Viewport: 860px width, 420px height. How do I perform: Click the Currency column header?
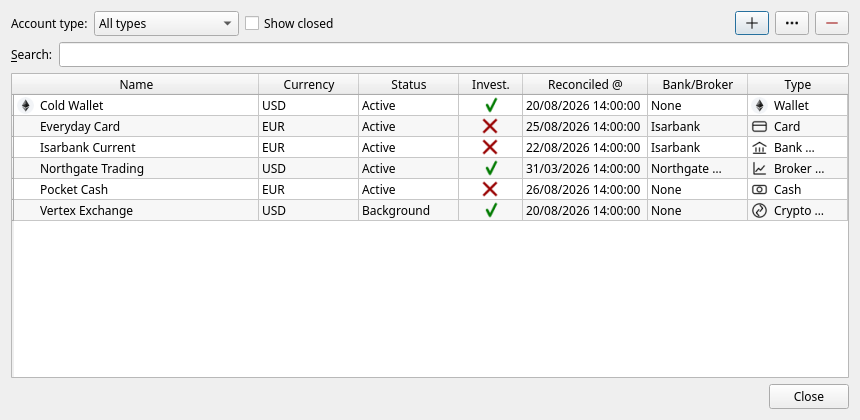309,84
